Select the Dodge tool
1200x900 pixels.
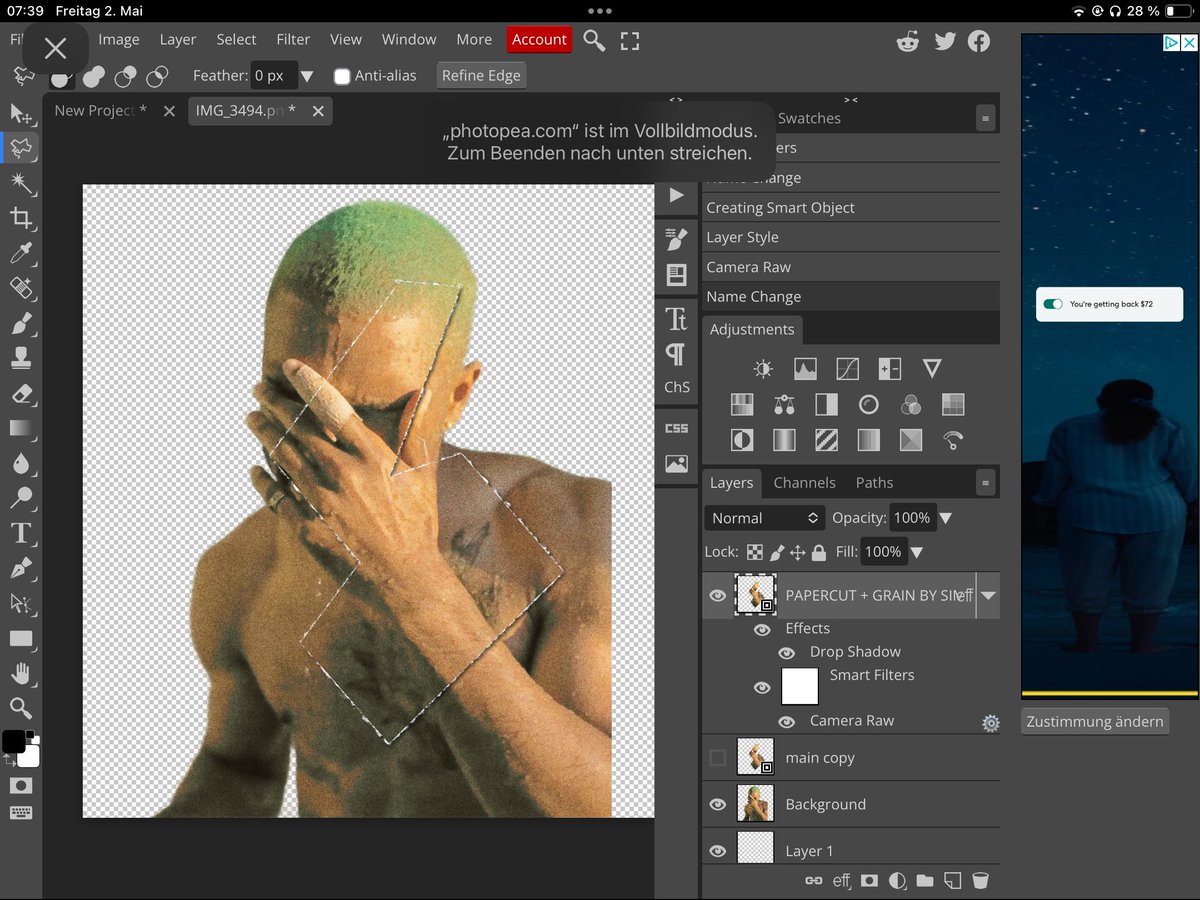click(x=21, y=498)
